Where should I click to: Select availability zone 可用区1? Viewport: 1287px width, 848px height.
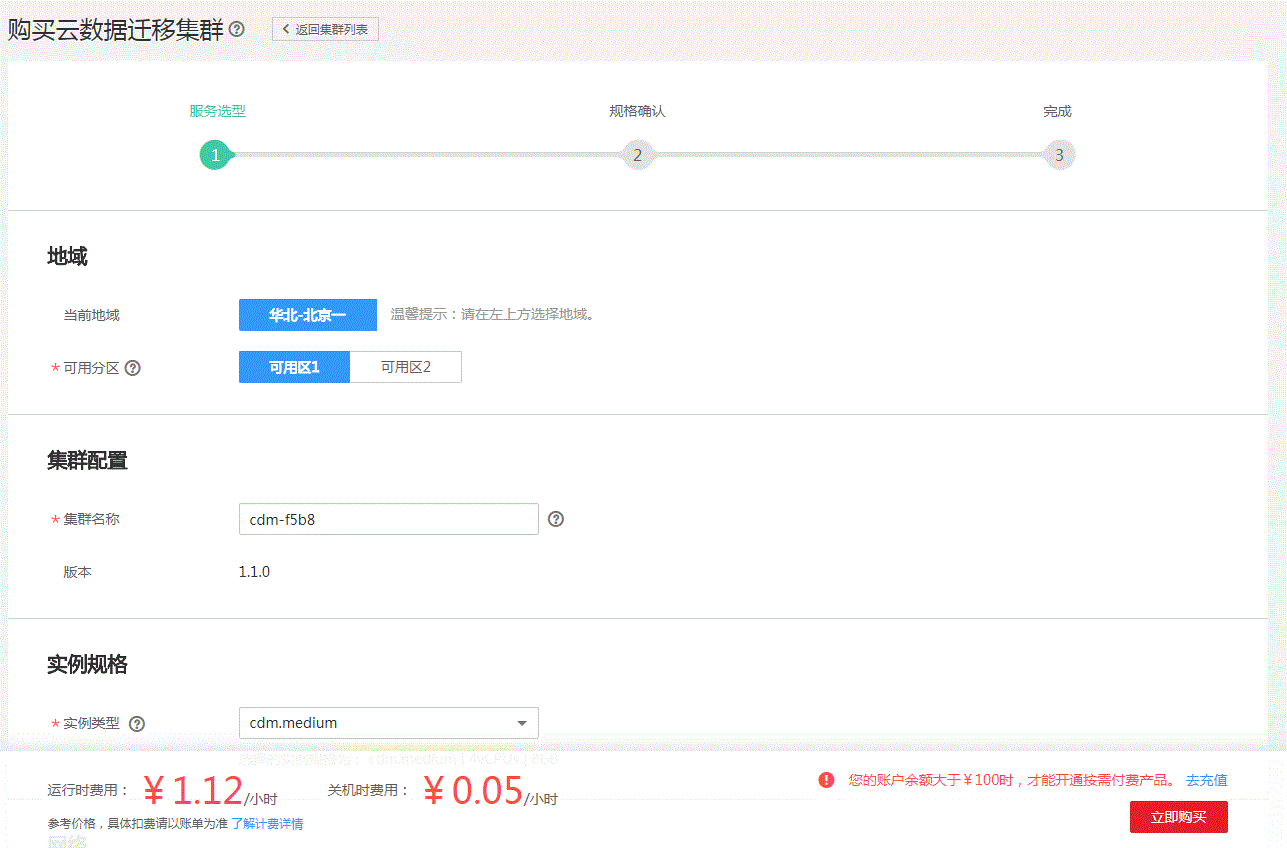click(293, 367)
